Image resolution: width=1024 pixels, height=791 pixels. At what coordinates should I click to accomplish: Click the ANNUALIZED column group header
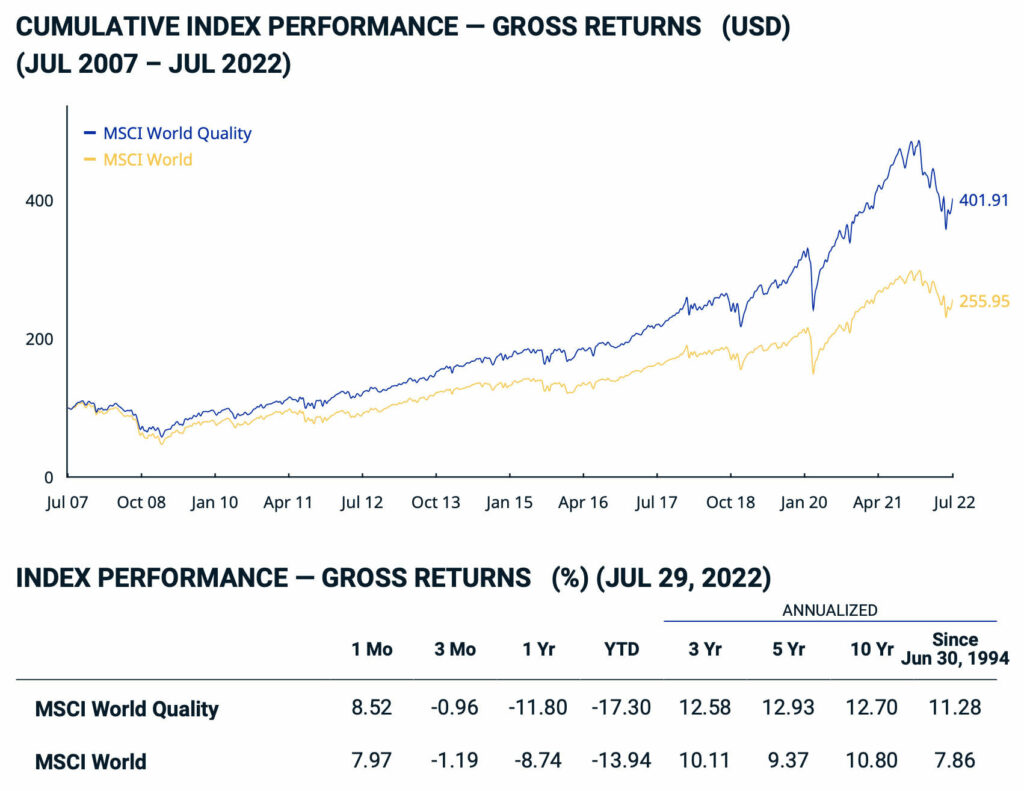coord(830,610)
